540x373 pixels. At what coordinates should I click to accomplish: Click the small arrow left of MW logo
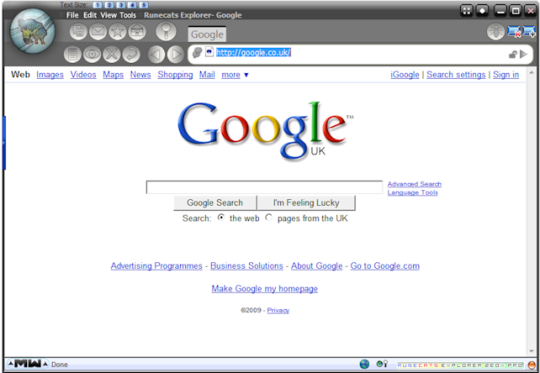coord(11,364)
